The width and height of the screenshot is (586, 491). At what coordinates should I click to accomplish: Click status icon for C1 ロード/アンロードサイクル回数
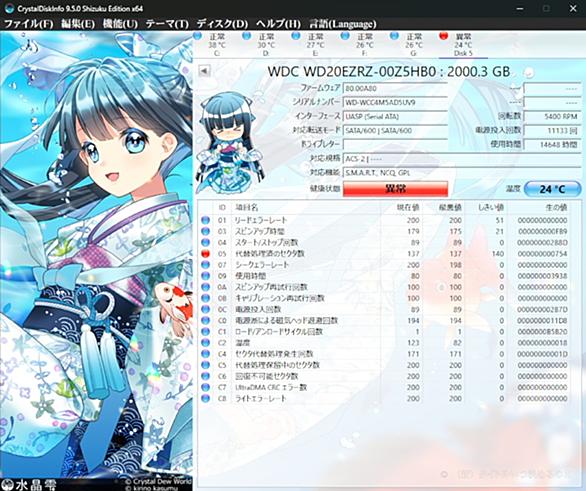coord(205,331)
